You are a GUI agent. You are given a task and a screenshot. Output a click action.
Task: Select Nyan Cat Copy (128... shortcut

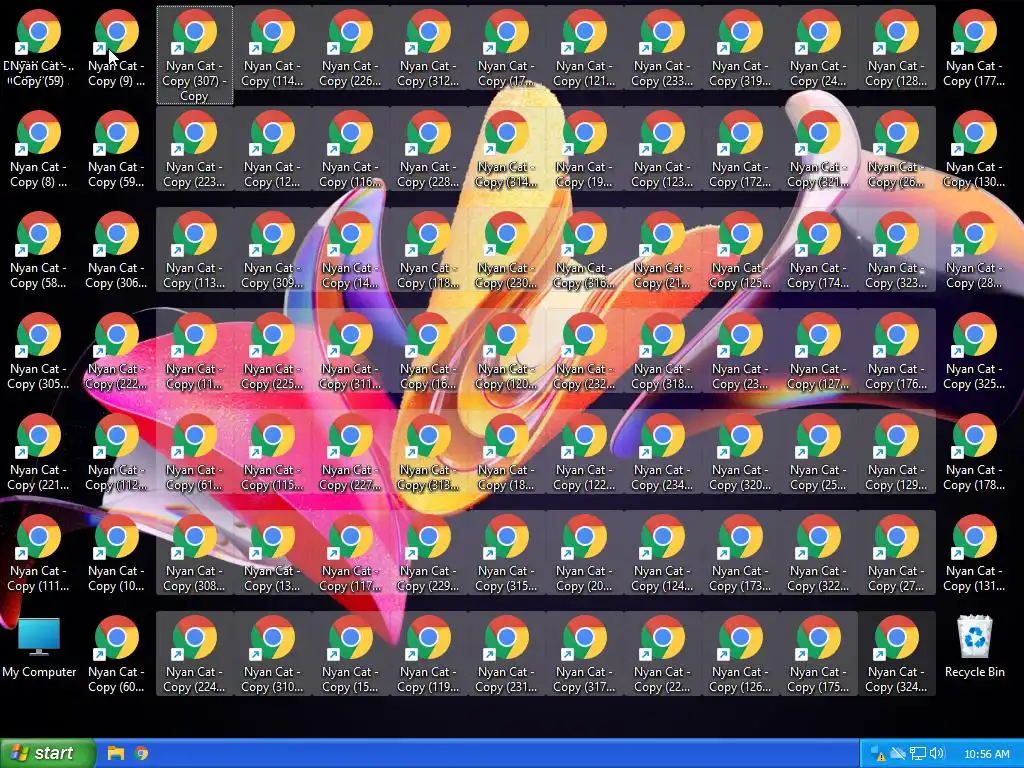click(x=896, y=48)
